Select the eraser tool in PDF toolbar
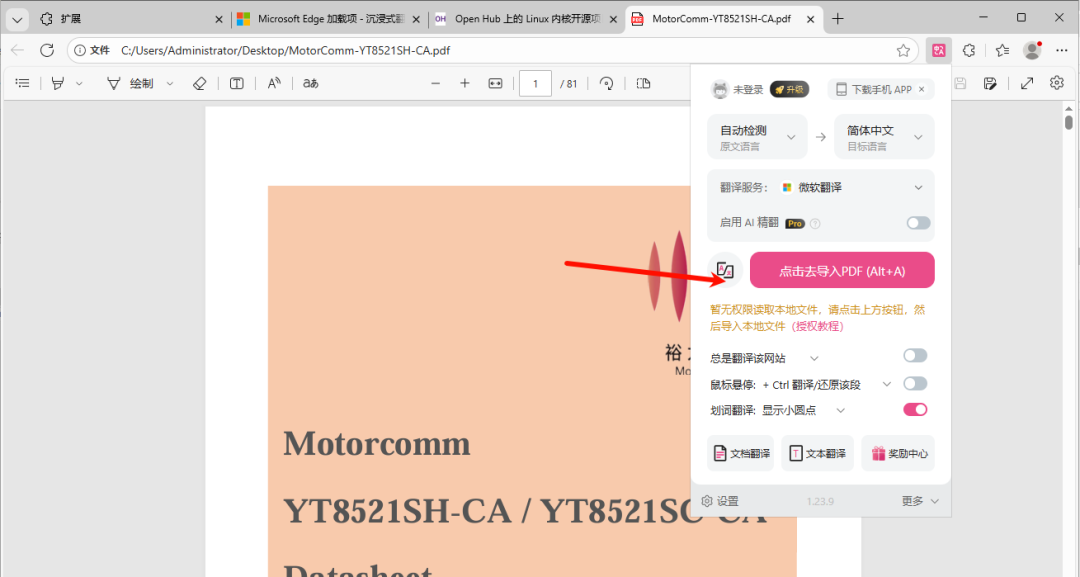The height and width of the screenshot is (577, 1080). [200, 83]
